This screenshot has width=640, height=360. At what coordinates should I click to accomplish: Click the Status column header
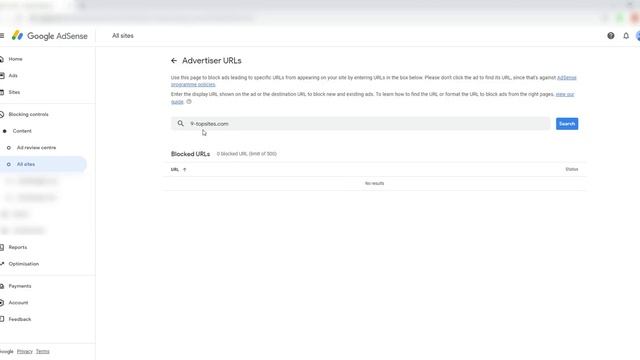click(x=571, y=169)
